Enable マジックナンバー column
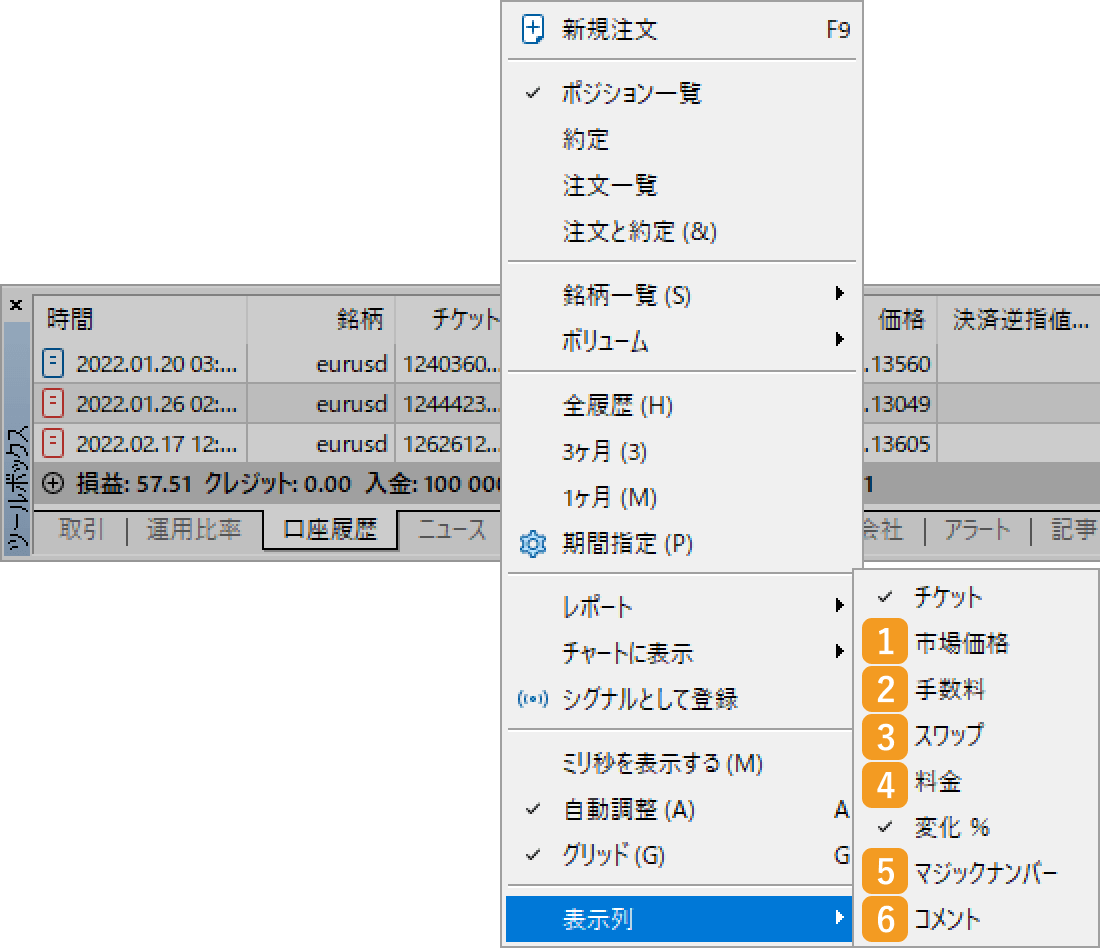Viewport: 1100px width, 948px height. [977, 873]
